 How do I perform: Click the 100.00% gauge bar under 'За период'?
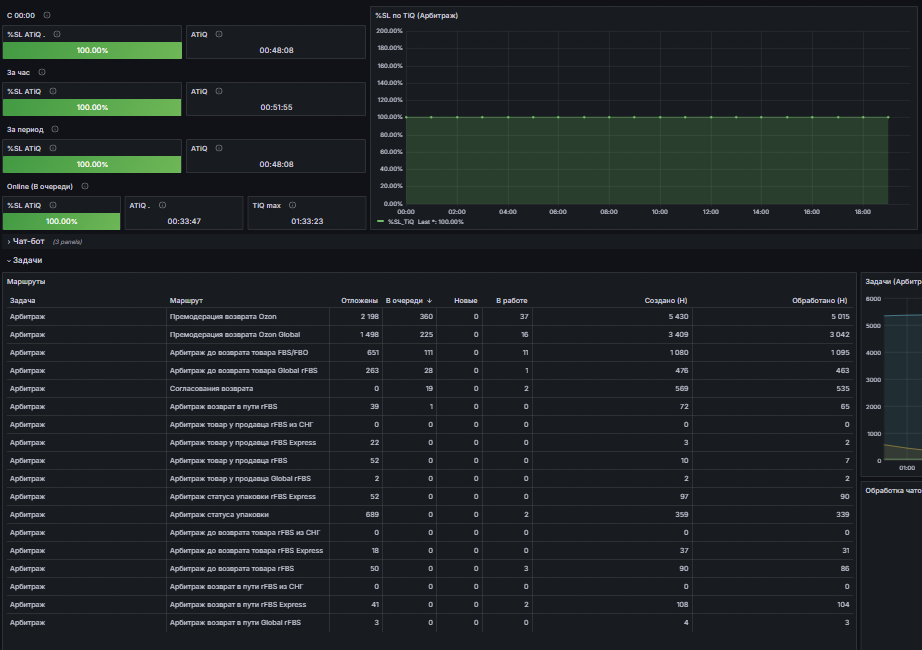click(92, 165)
